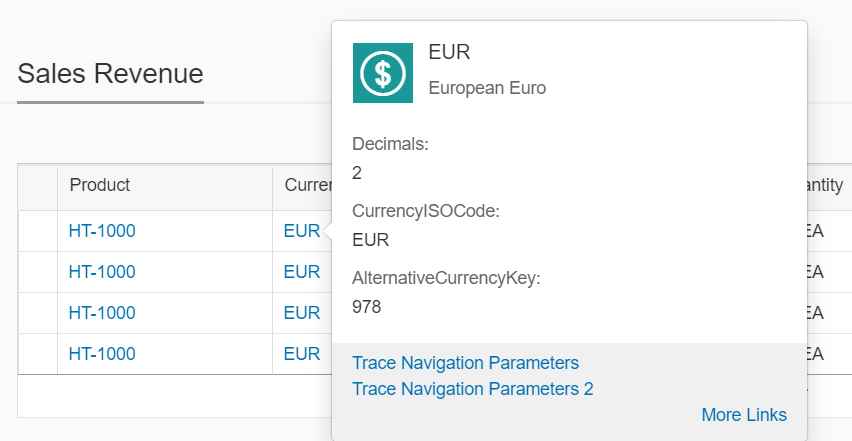This screenshot has height=441, width=852.
Task: Open the Sales Revenue tab
Action: tap(110, 73)
